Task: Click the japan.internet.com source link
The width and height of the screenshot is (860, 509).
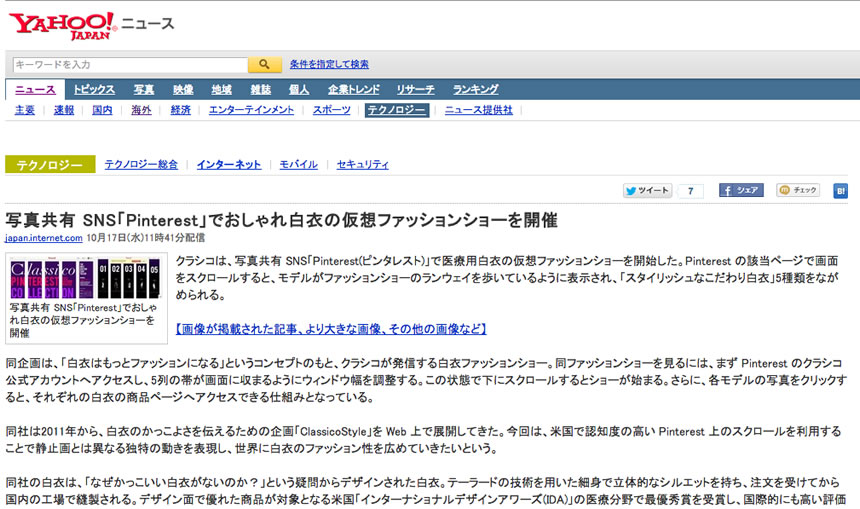Action: pos(44,238)
